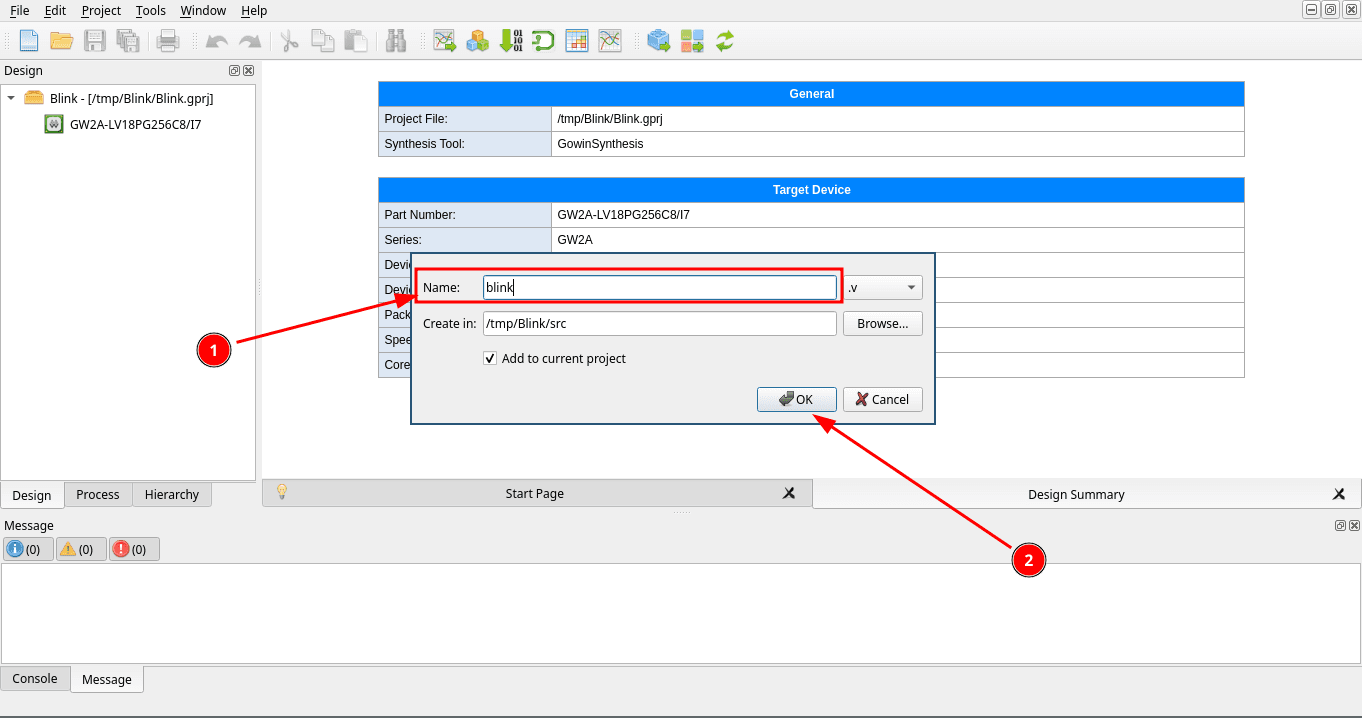Viewport: 1362px width, 718px height.
Task: Click the Save All icon
Action: [x=128, y=41]
